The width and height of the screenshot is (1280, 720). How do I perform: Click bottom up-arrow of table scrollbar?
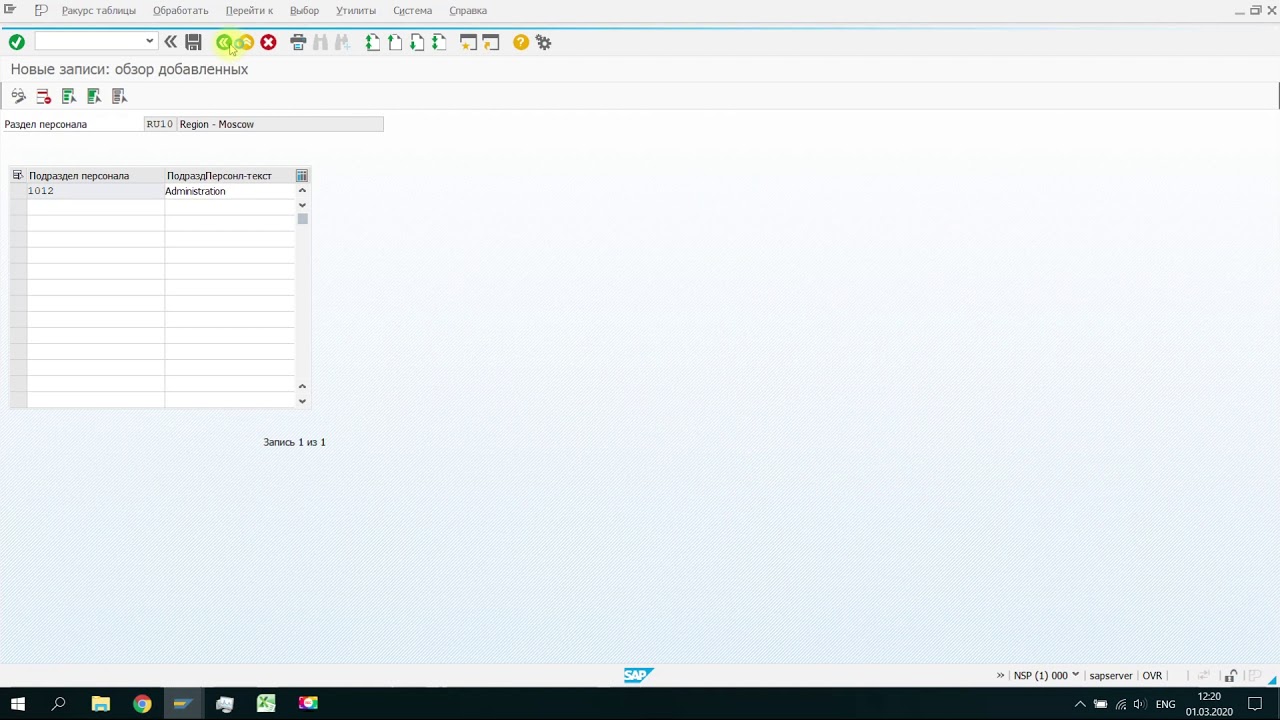pos(302,386)
